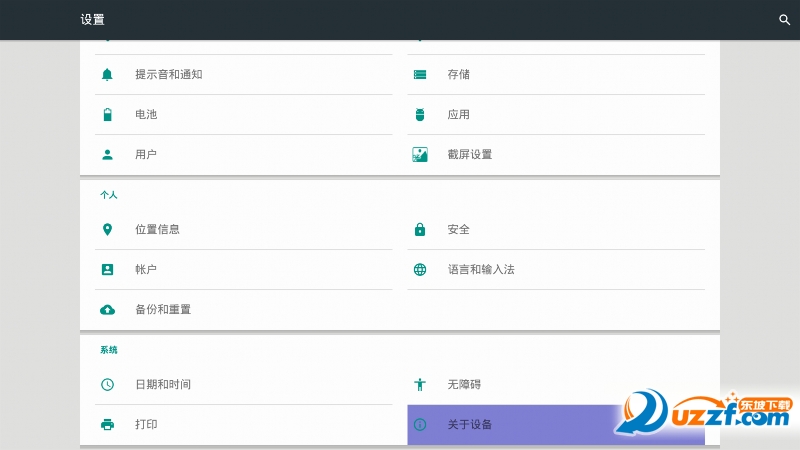This screenshot has width=800, height=450.
Task: Click the location pin icon
Action: tap(108, 229)
